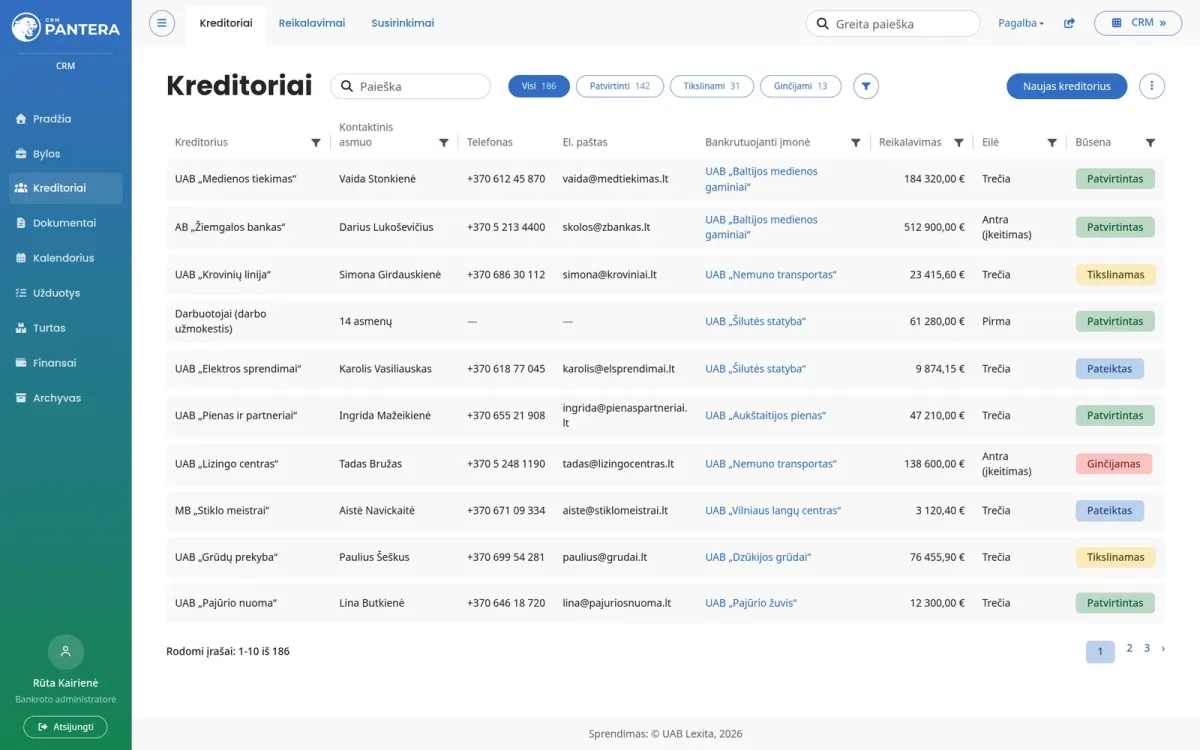
Task: Click the Atsijungti logout button
Action: (66, 727)
